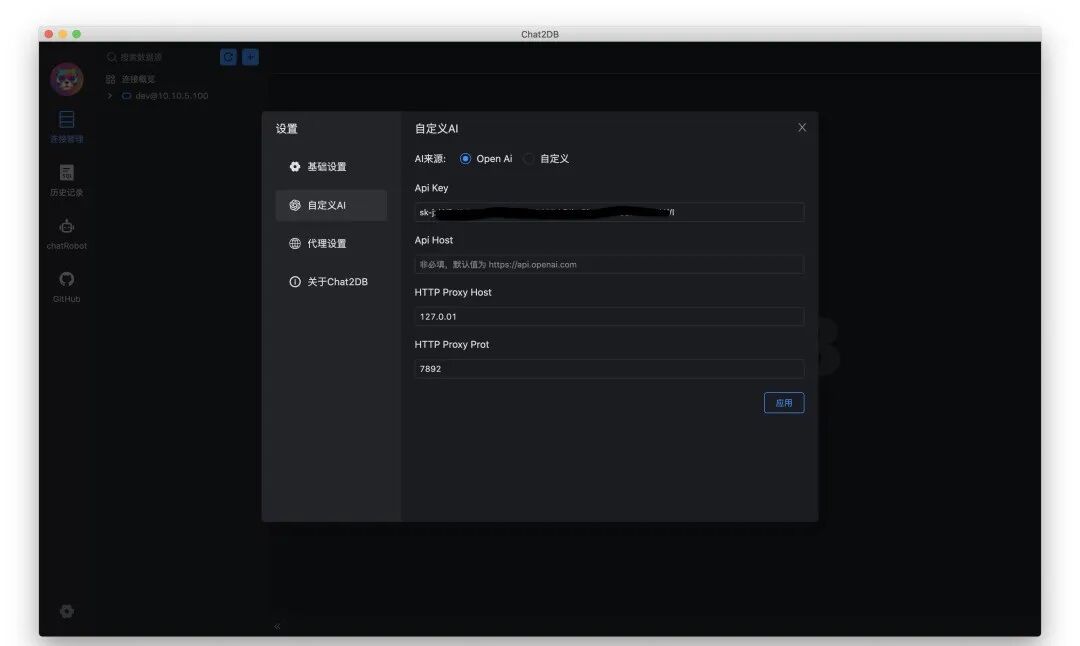The width and height of the screenshot is (1080, 646).
Task: Click the Api Host input field
Action: pos(608,264)
